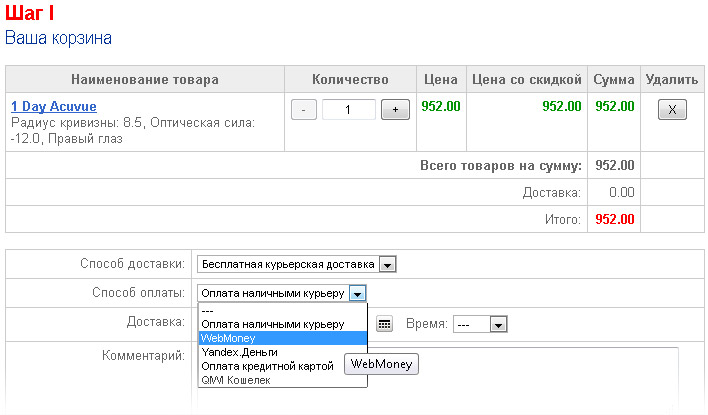Screen dimensions: 708x415
Task: Collapse the Способ оплаты dropdown arrow
Action: tap(357, 294)
